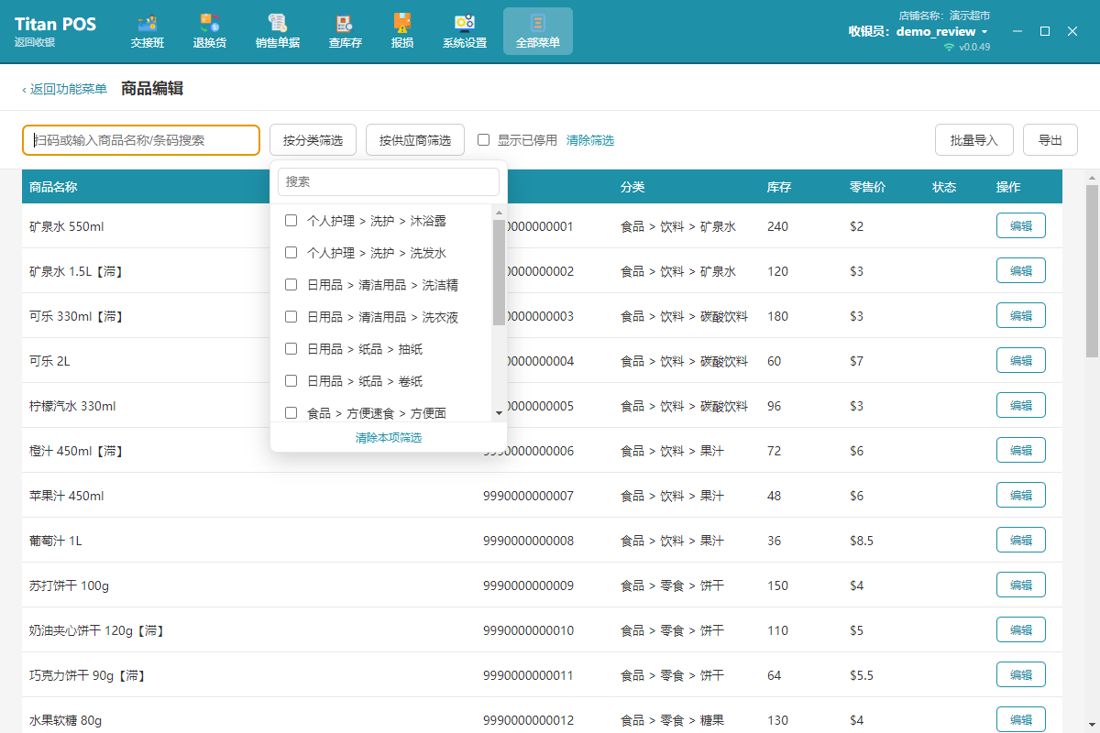Image resolution: width=1100 pixels, height=733 pixels.
Task: Check the 个人护理 > 洗护 > 沐浴露 category
Action: coord(291,220)
